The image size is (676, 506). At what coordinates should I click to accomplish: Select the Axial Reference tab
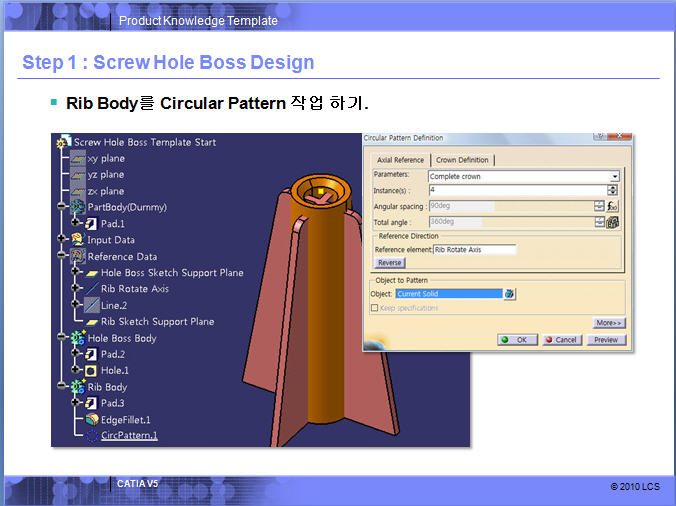pyautogui.click(x=400, y=160)
